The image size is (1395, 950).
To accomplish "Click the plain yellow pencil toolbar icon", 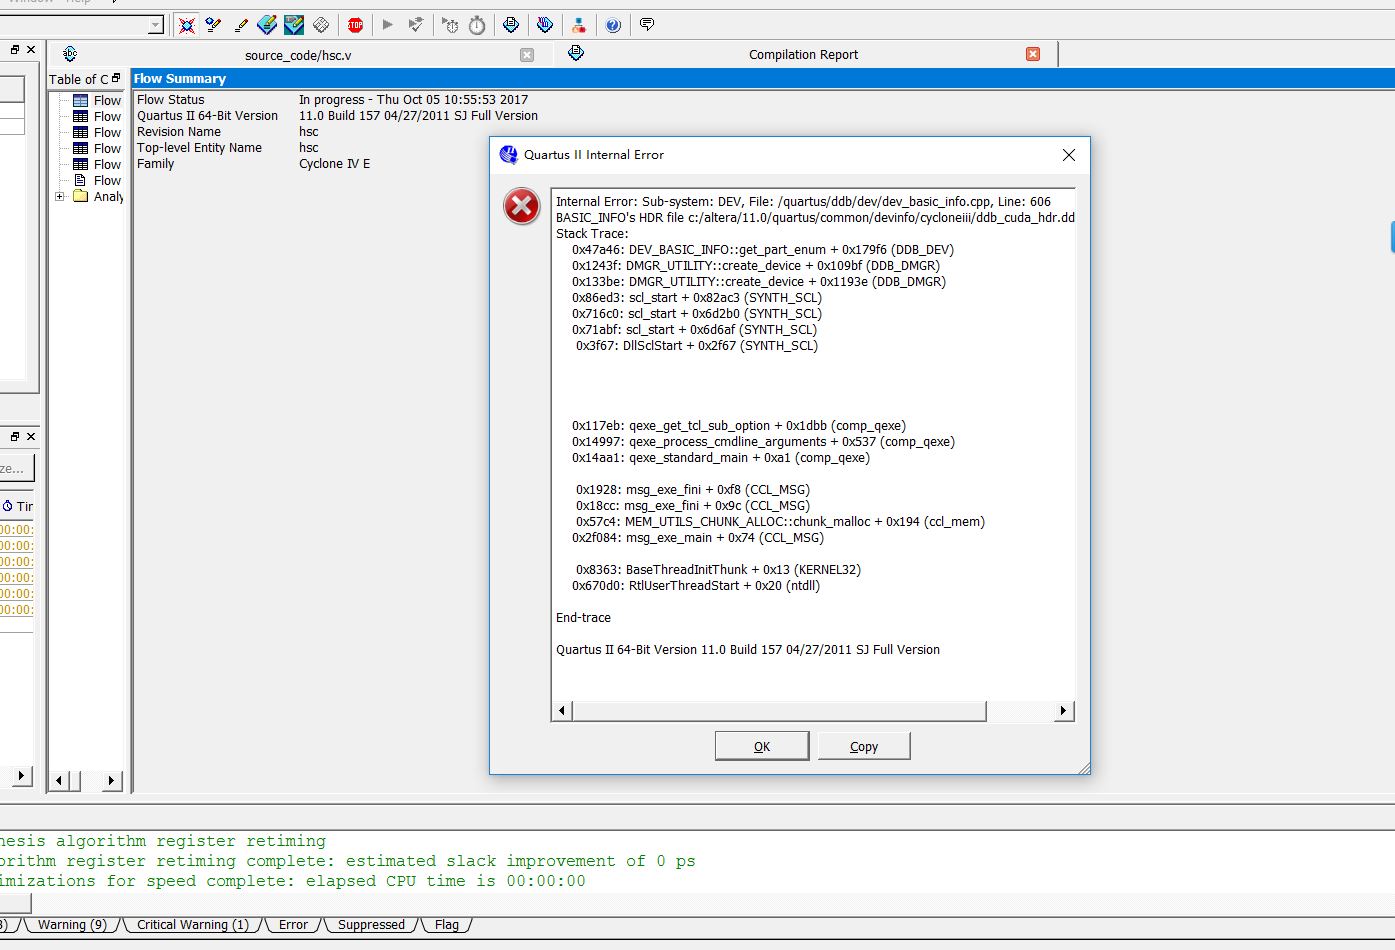I will [x=240, y=25].
